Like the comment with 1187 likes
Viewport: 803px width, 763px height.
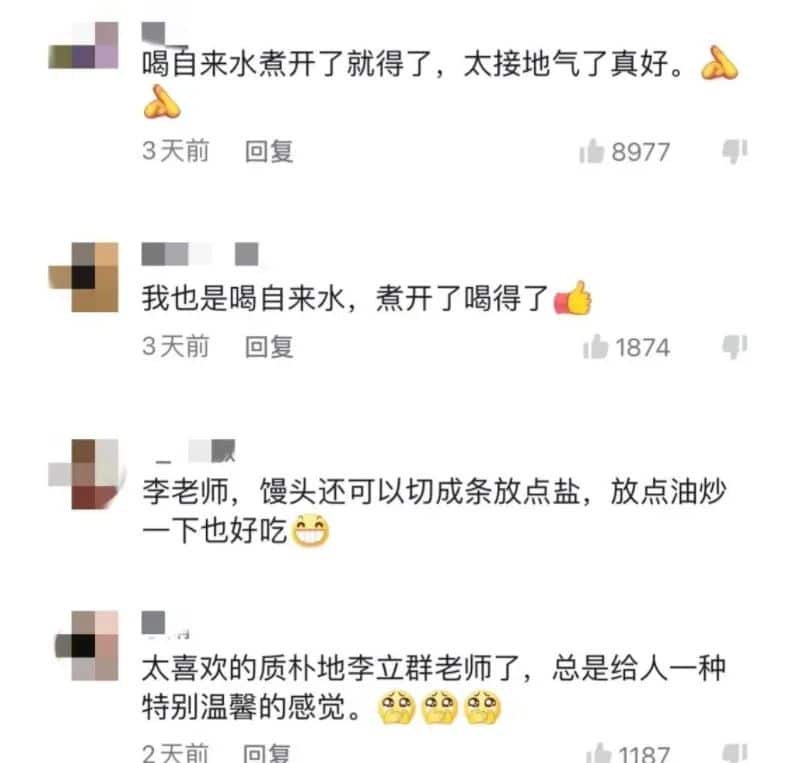coord(599,754)
